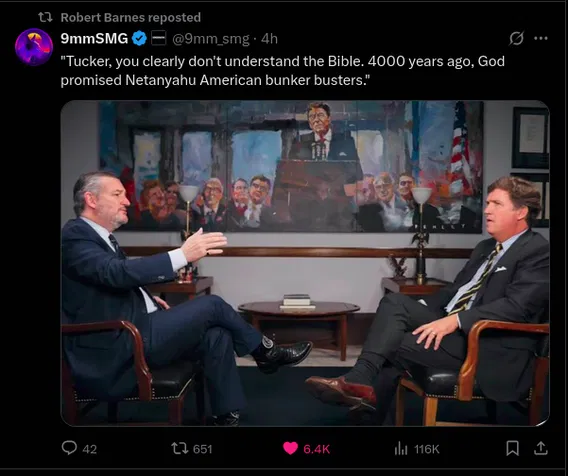Screen dimensions: 568x476
Task: Open 9mmSMG profile avatar
Action: [x=34, y=46]
